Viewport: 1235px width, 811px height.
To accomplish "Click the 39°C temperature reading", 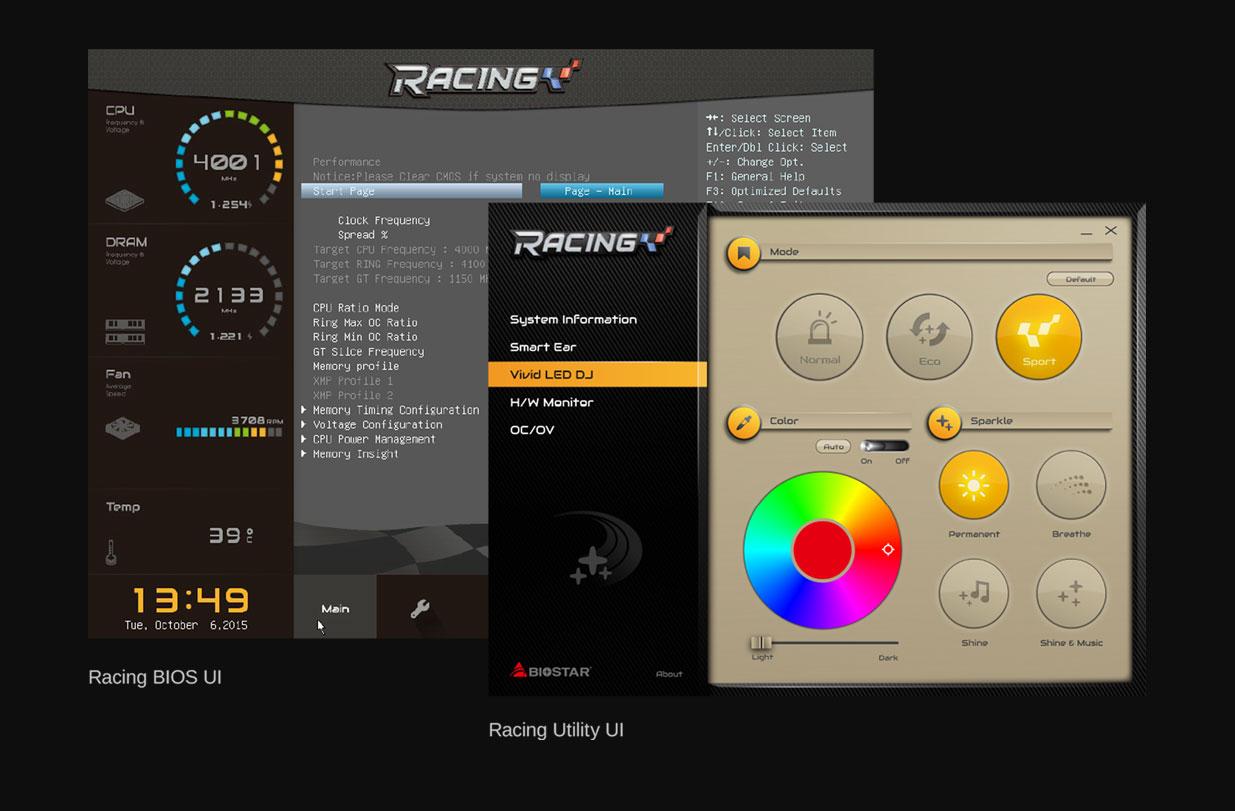I will coord(231,535).
